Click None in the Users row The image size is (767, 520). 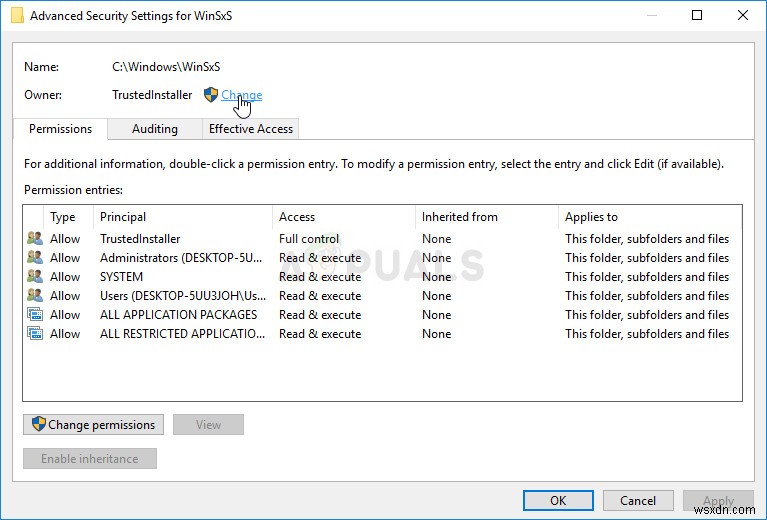tap(436, 295)
